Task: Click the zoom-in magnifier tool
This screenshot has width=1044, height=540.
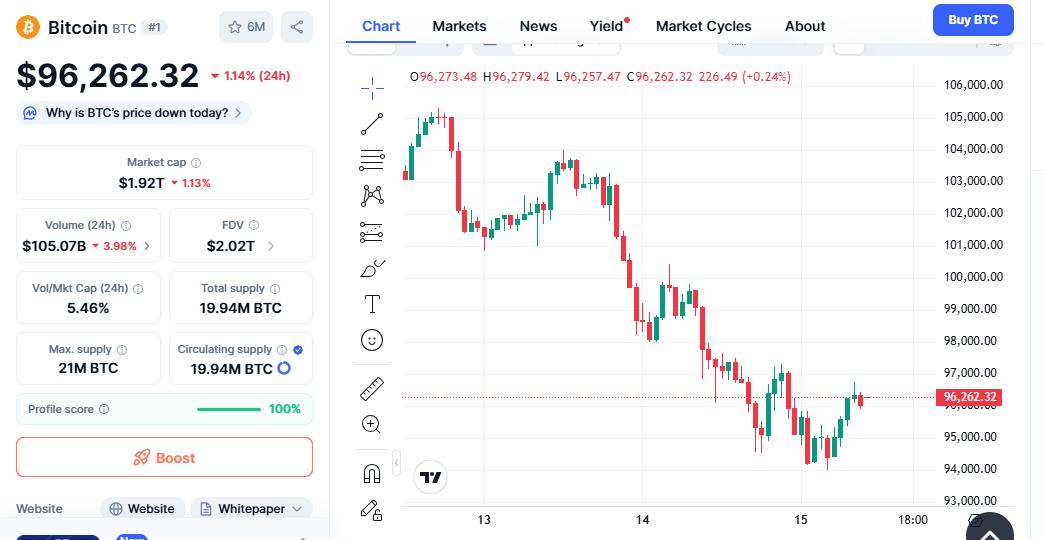Action: pyautogui.click(x=372, y=424)
